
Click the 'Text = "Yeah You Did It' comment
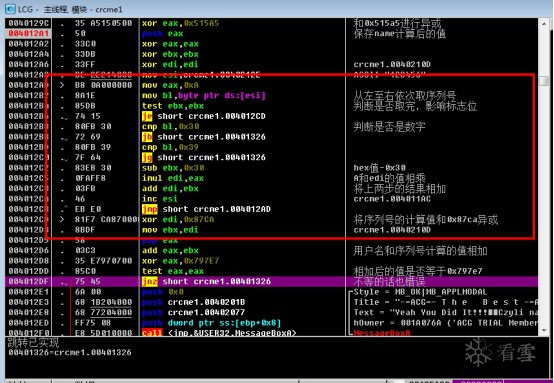pos(446,313)
